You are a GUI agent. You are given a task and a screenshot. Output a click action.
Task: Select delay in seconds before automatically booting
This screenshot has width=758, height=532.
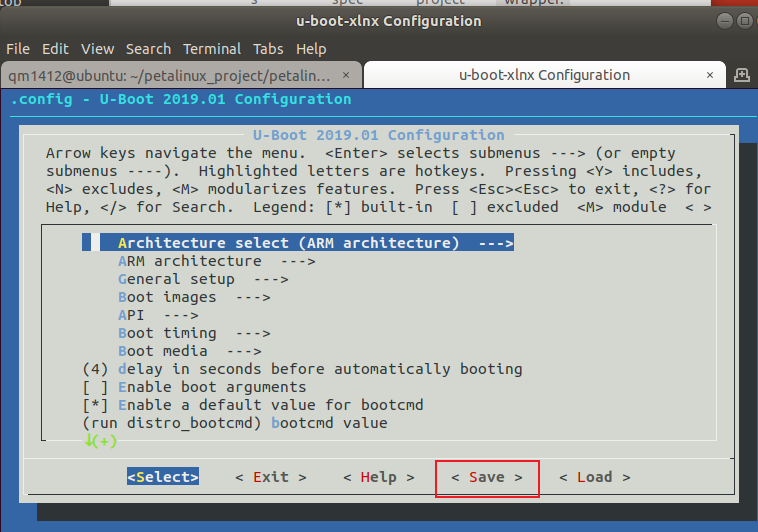pos(302,369)
